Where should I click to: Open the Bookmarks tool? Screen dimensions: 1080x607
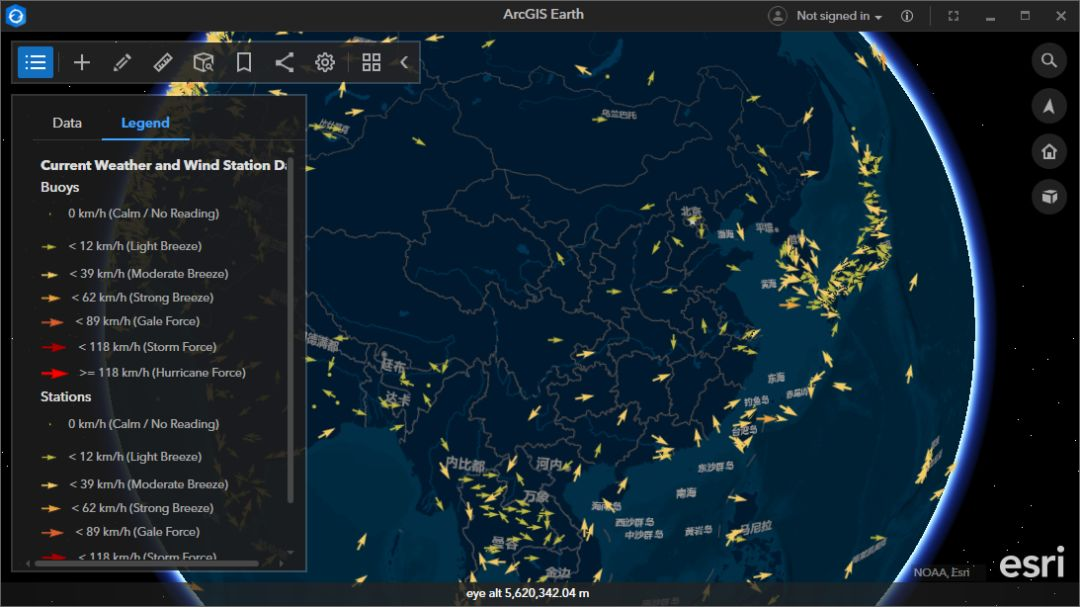coord(244,62)
